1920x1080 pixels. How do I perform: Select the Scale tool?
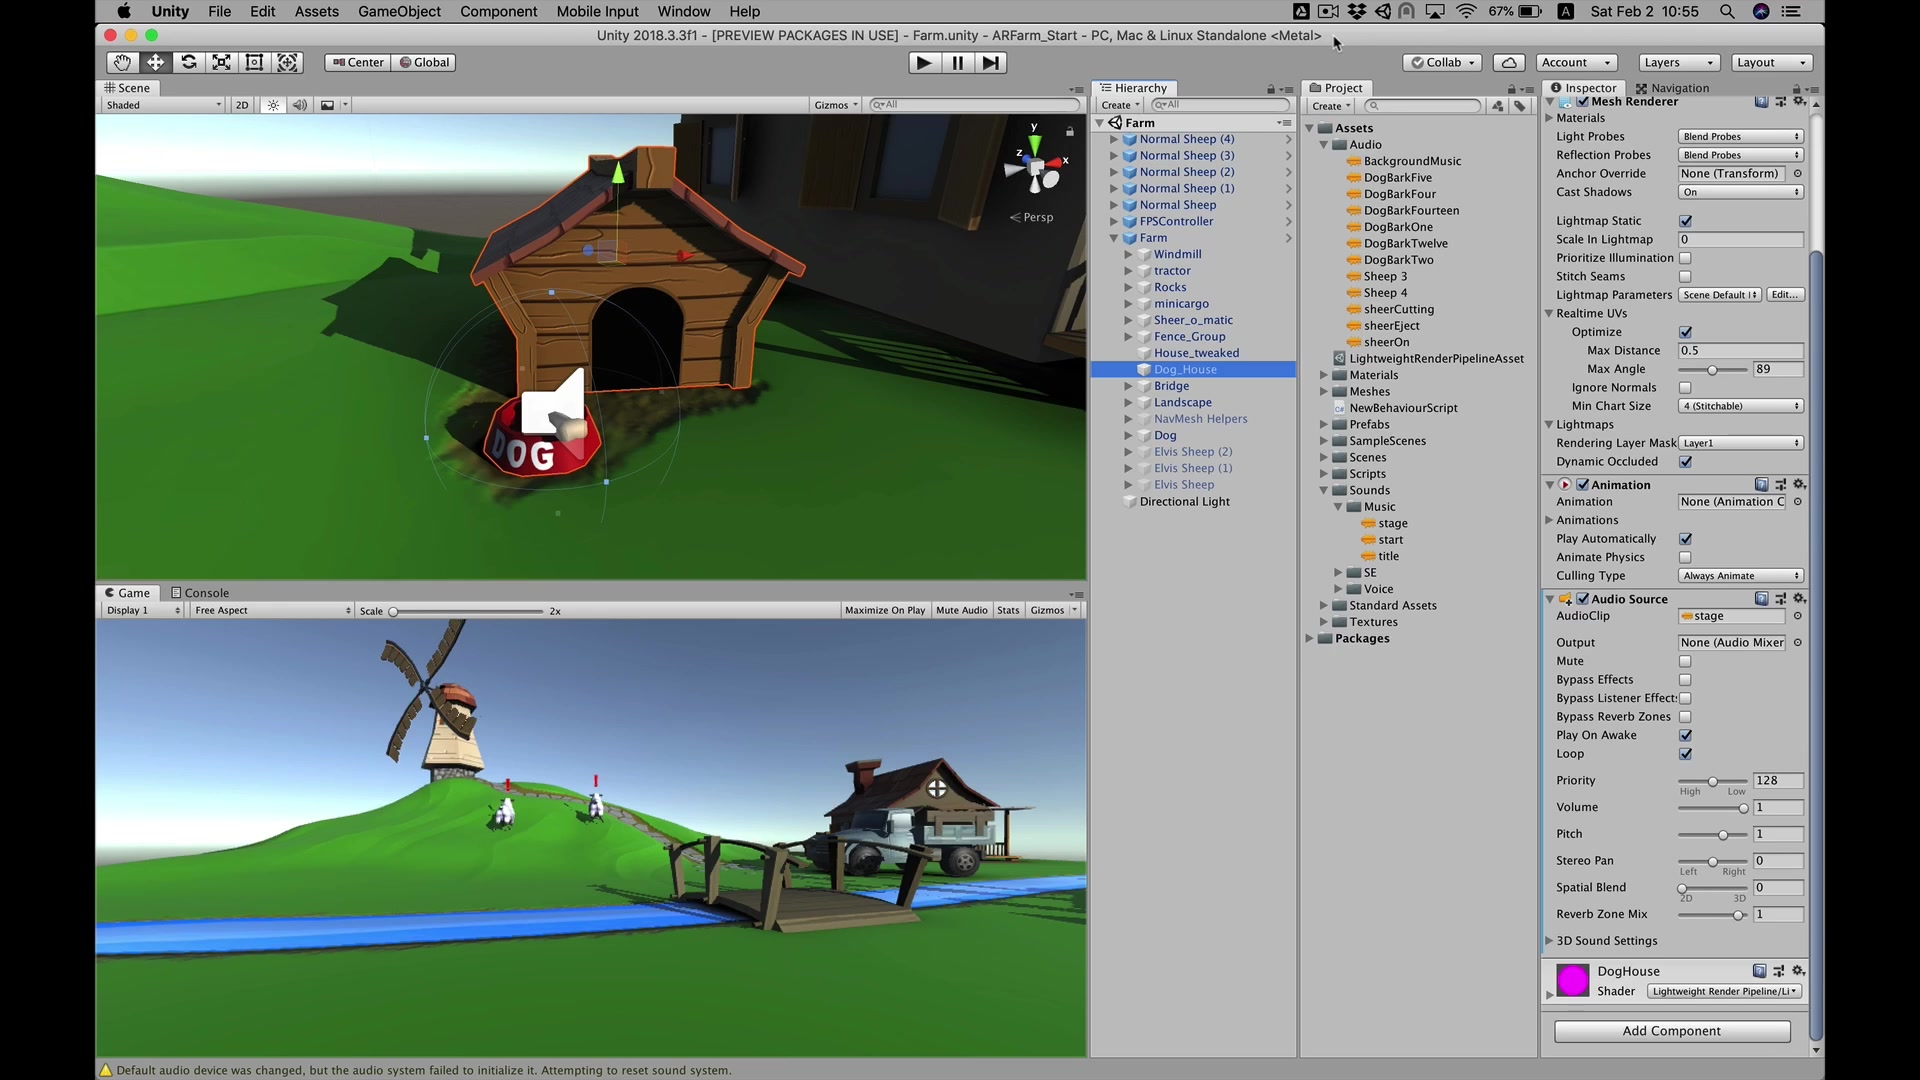click(x=221, y=62)
